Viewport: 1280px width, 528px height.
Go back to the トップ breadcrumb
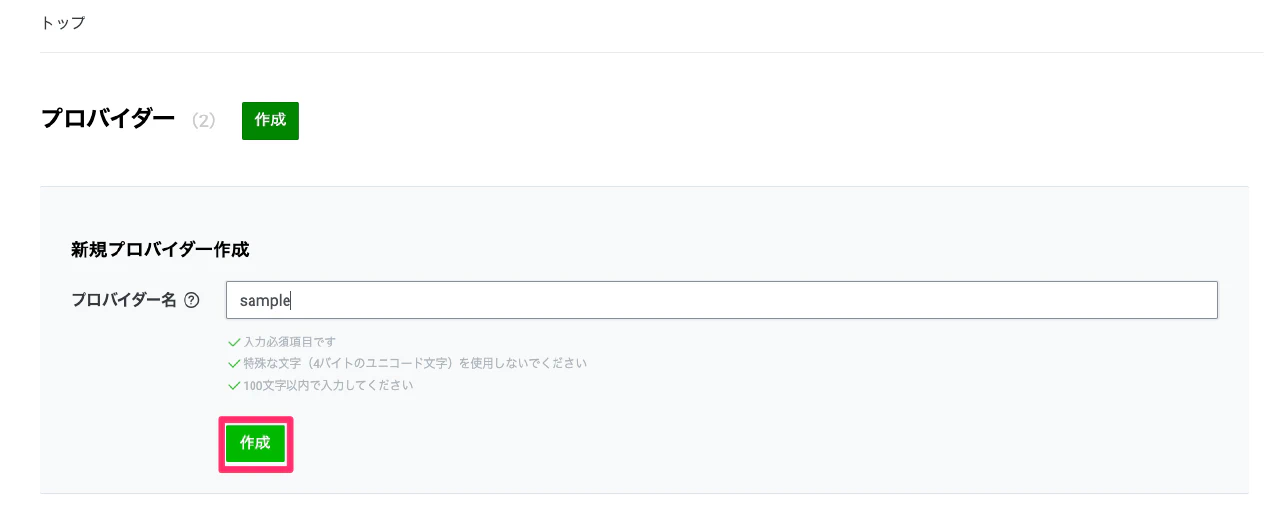pos(63,22)
